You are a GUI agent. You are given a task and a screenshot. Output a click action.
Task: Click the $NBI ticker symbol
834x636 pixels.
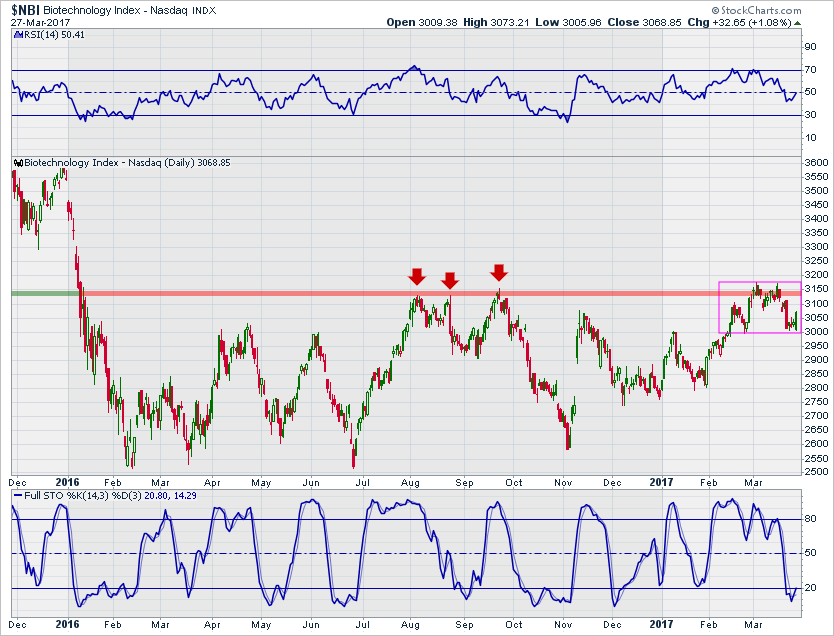[x=25, y=10]
